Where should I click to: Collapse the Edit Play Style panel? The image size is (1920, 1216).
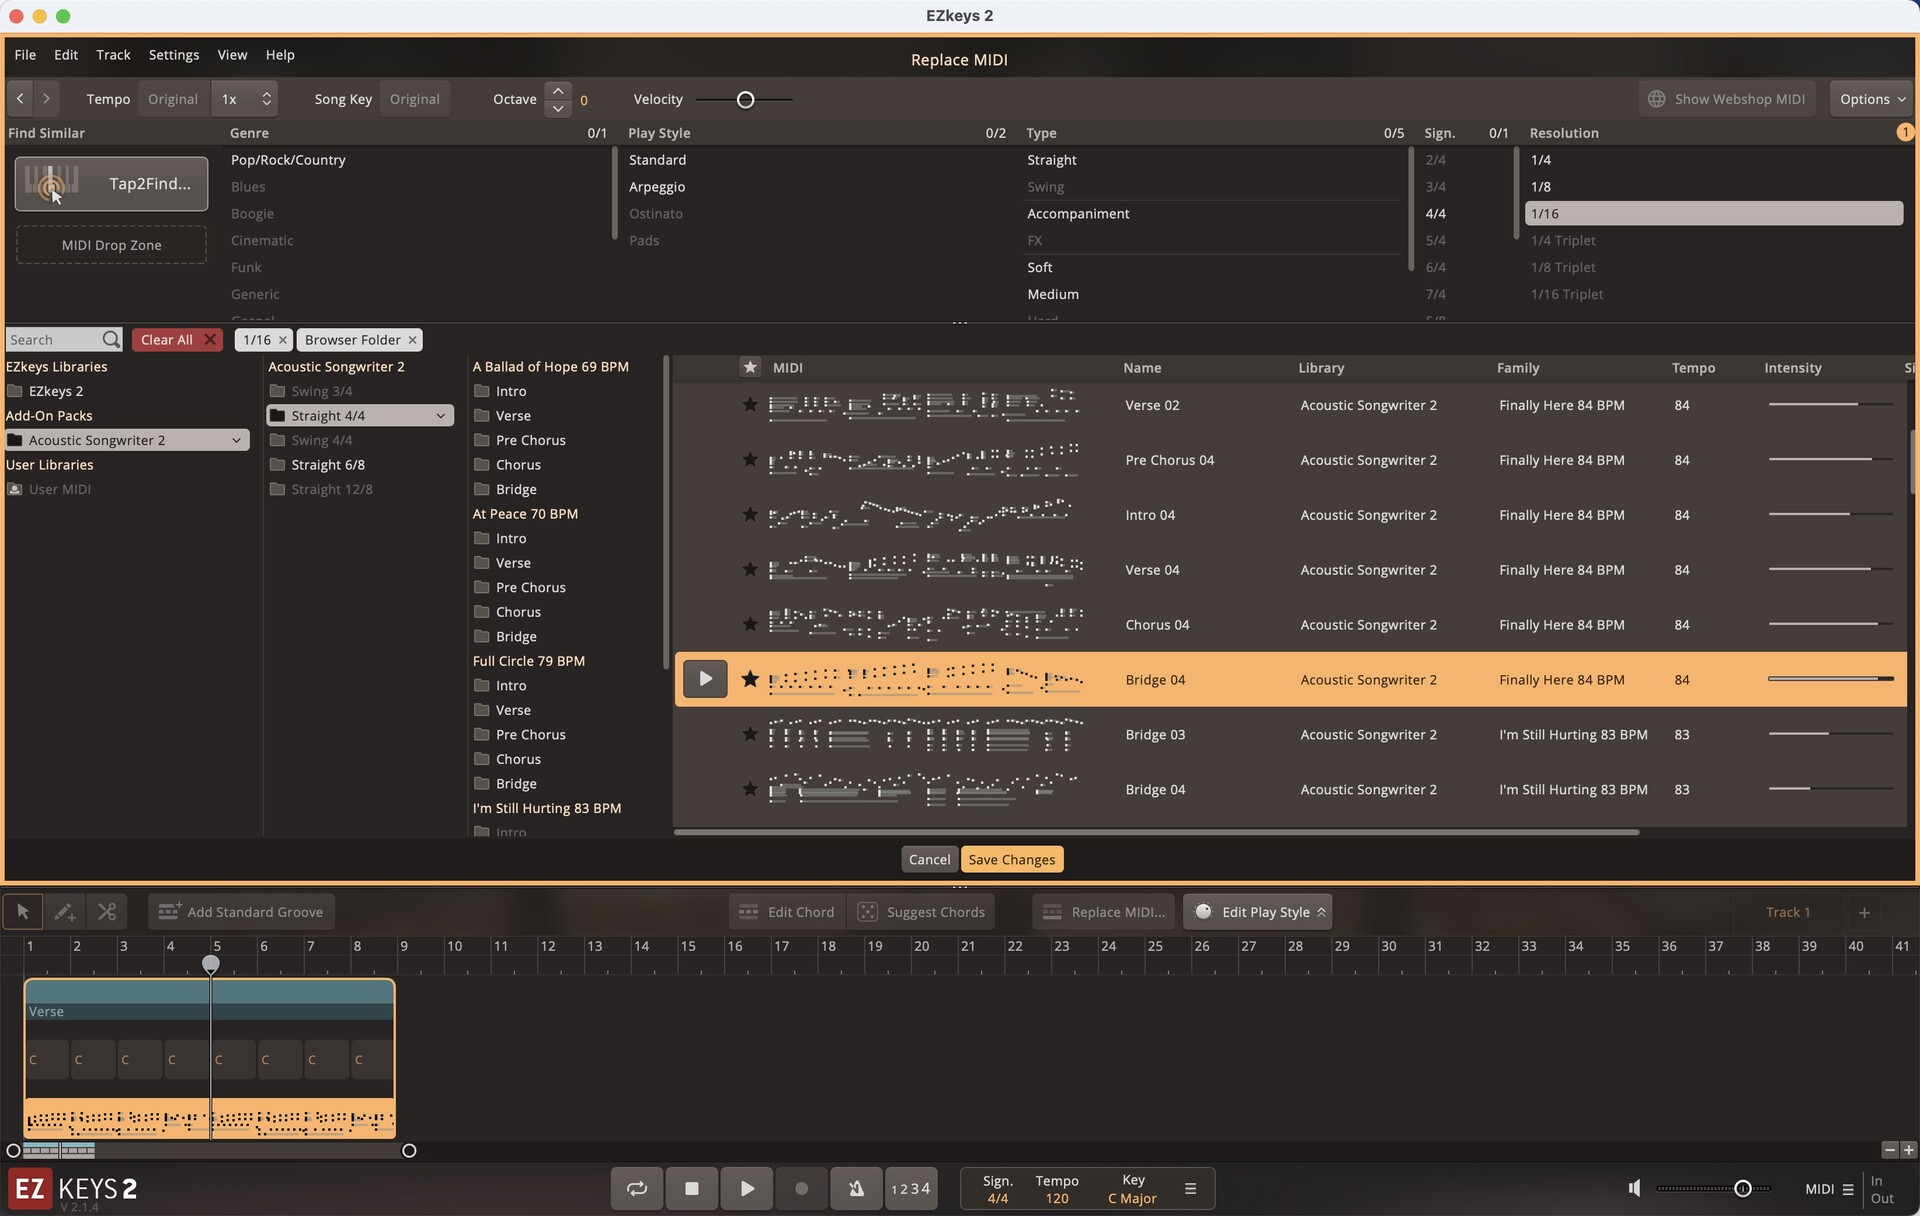pos(1318,911)
